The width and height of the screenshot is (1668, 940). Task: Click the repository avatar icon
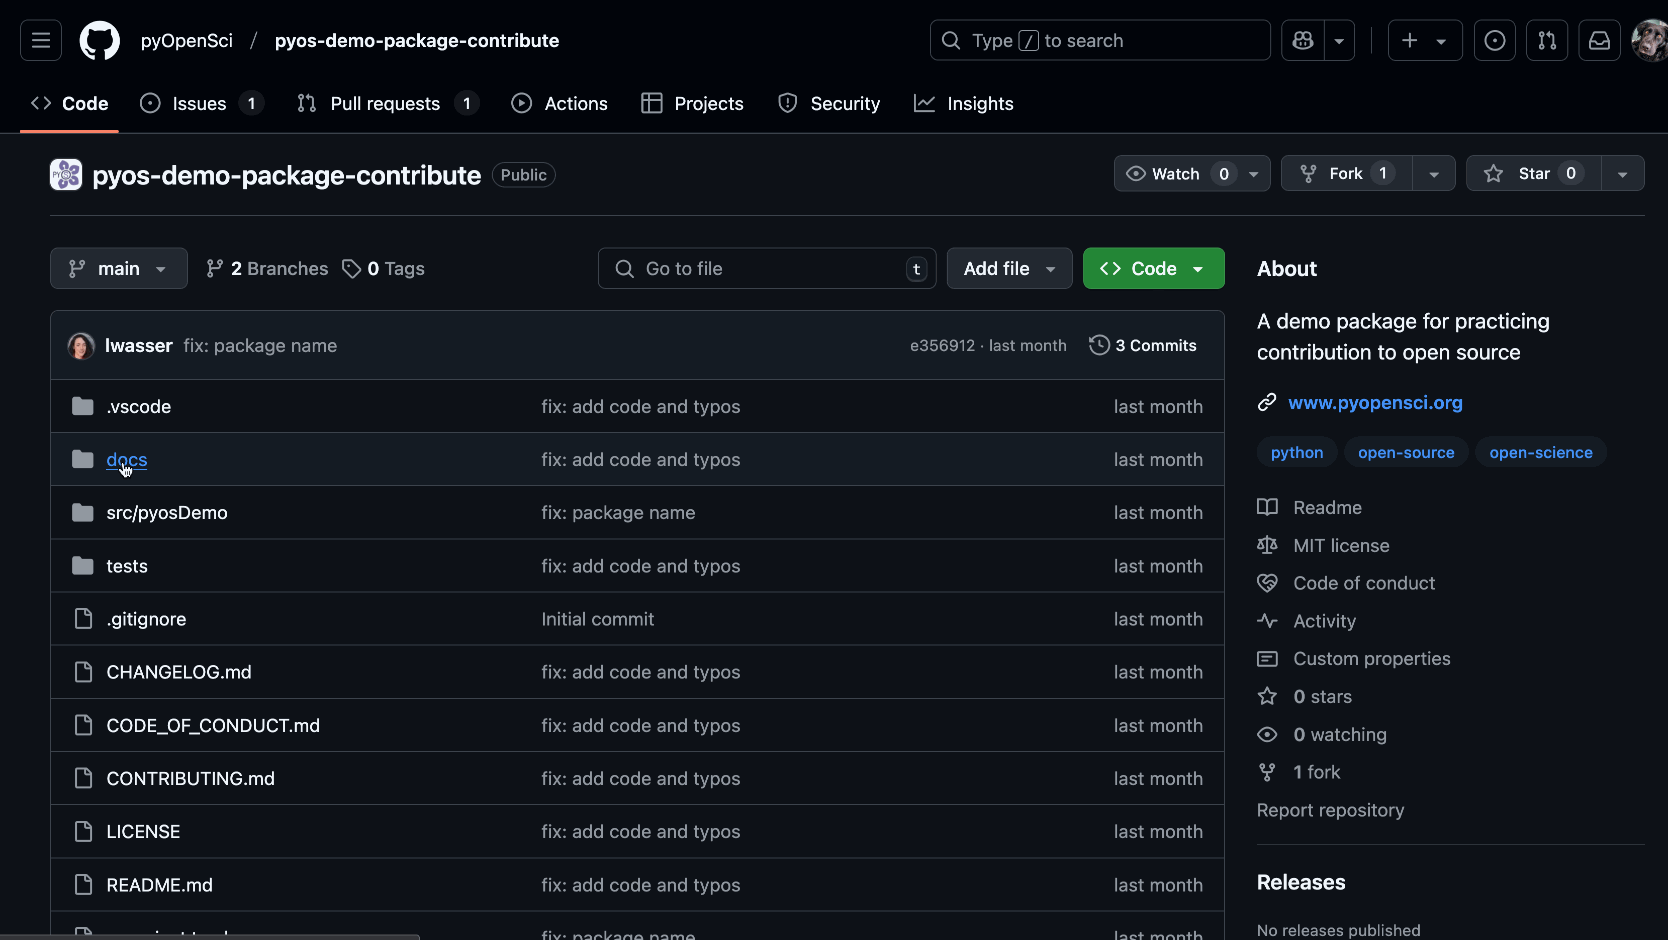pyautogui.click(x=66, y=175)
